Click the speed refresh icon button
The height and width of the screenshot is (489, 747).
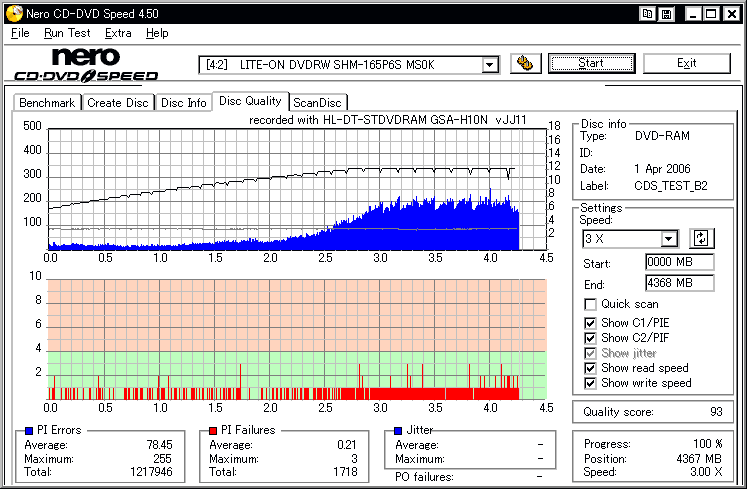tap(701, 238)
